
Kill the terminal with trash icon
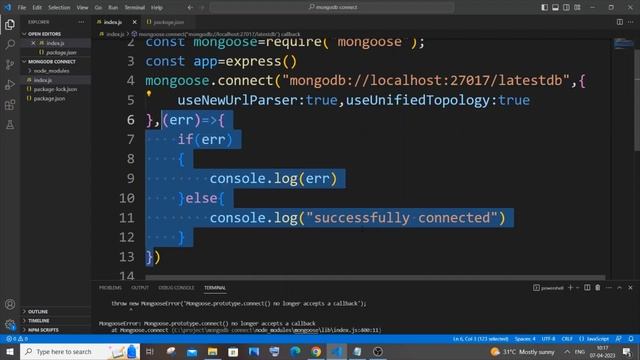(x=598, y=288)
